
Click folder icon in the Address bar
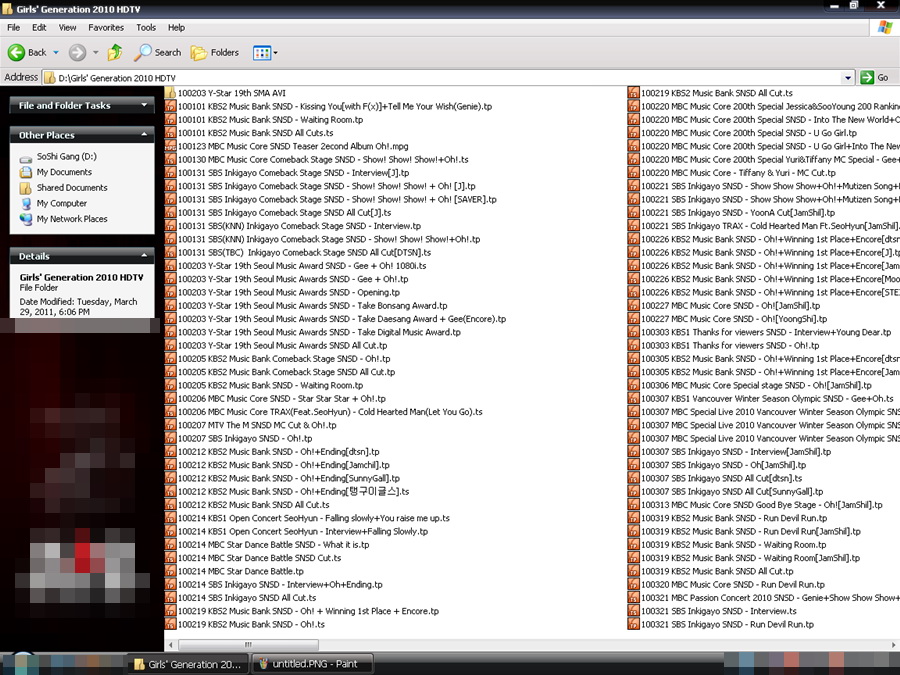click(x=50, y=77)
